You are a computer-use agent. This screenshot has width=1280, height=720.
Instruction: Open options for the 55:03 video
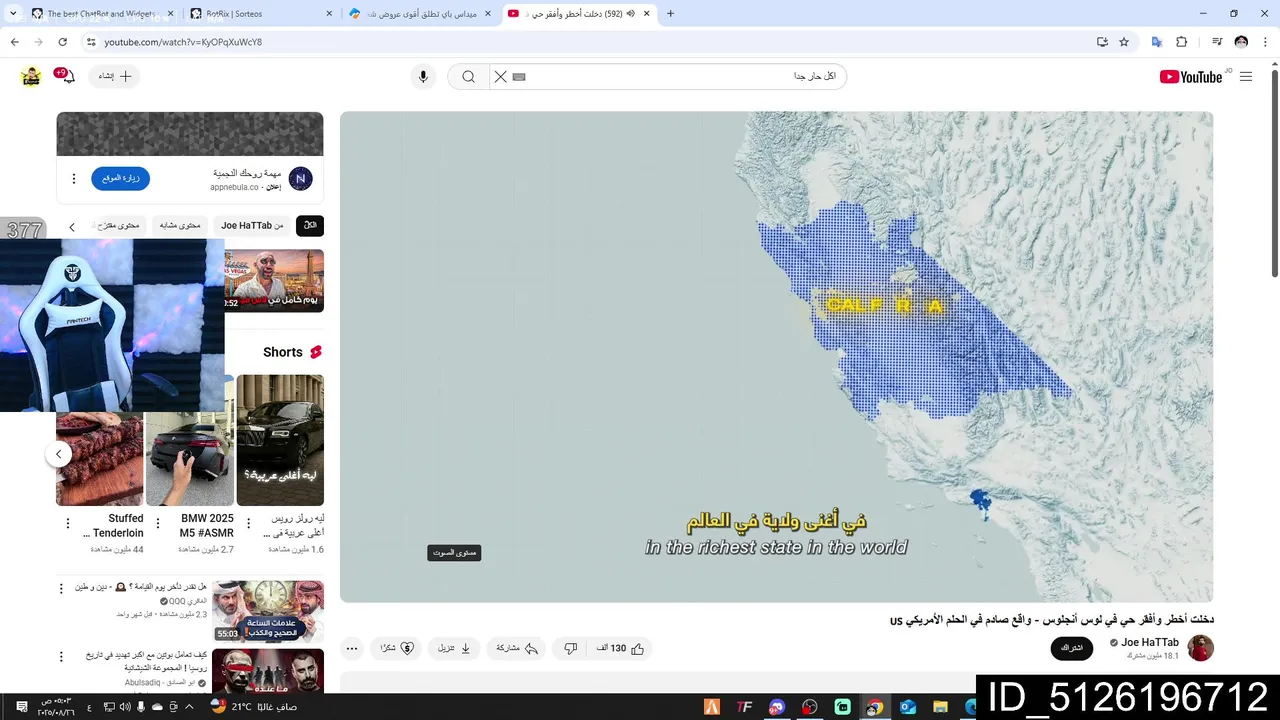(61, 589)
